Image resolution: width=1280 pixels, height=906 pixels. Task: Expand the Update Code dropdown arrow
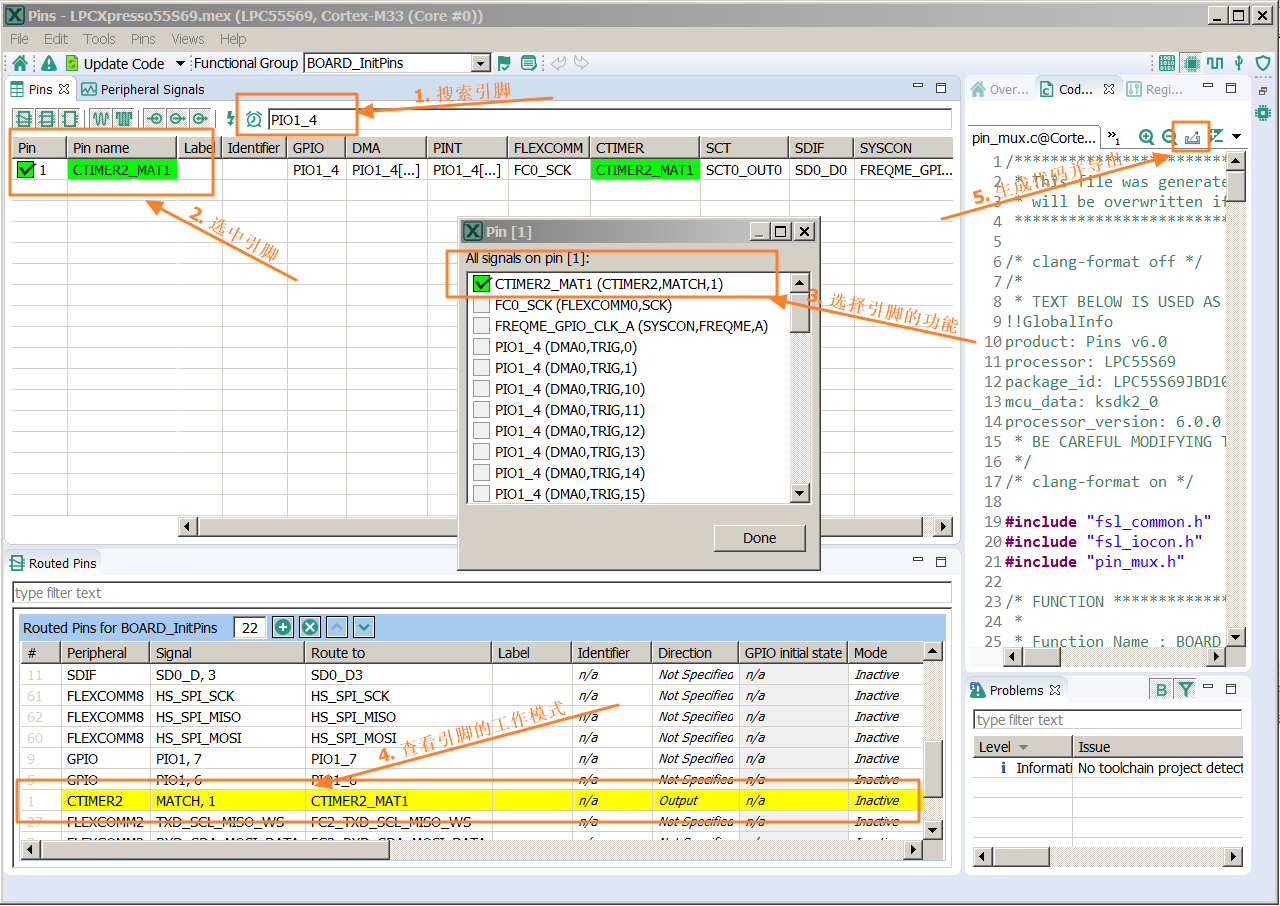(x=180, y=63)
